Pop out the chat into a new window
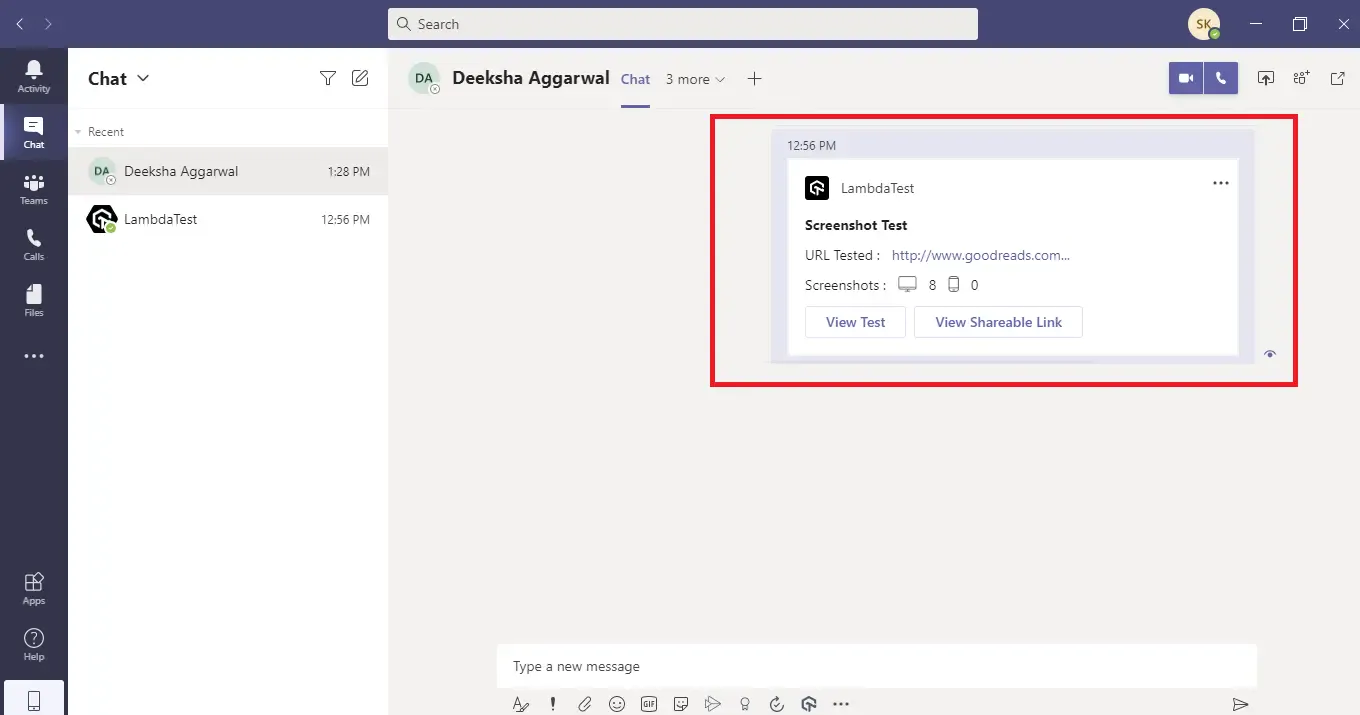1360x715 pixels. [x=1337, y=78]
